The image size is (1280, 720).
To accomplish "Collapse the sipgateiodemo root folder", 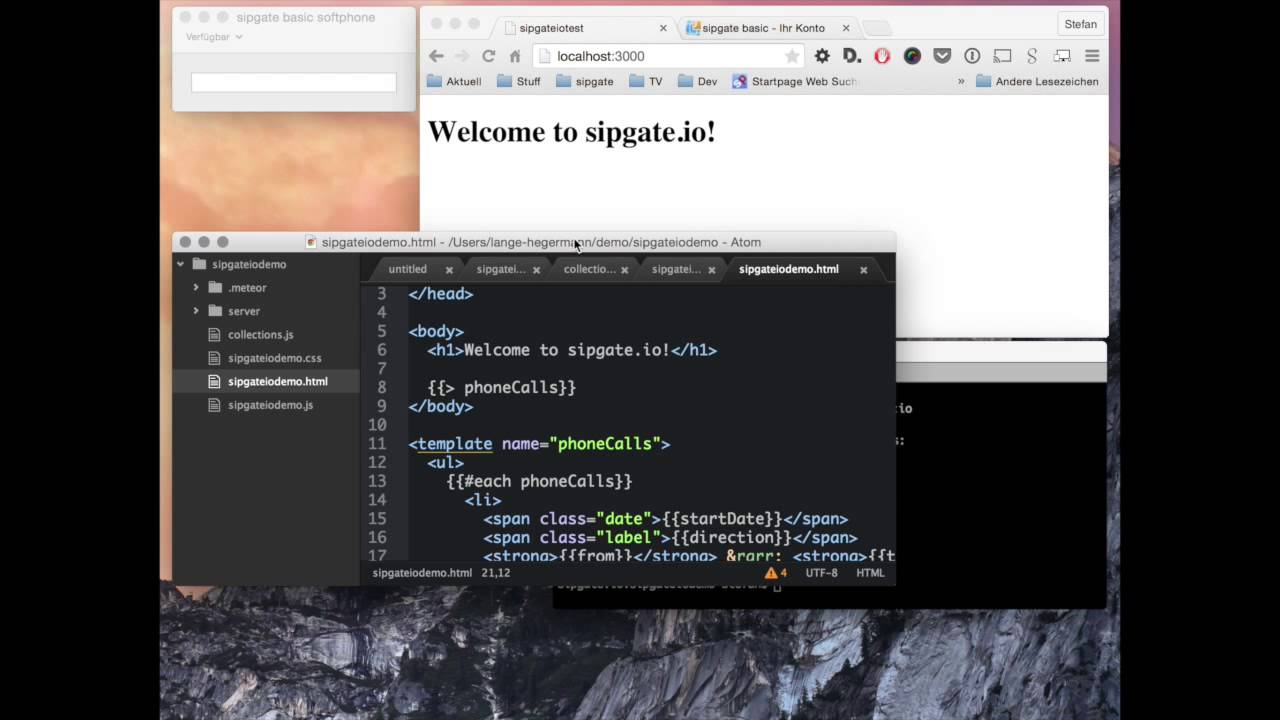I will pos(181,264).
